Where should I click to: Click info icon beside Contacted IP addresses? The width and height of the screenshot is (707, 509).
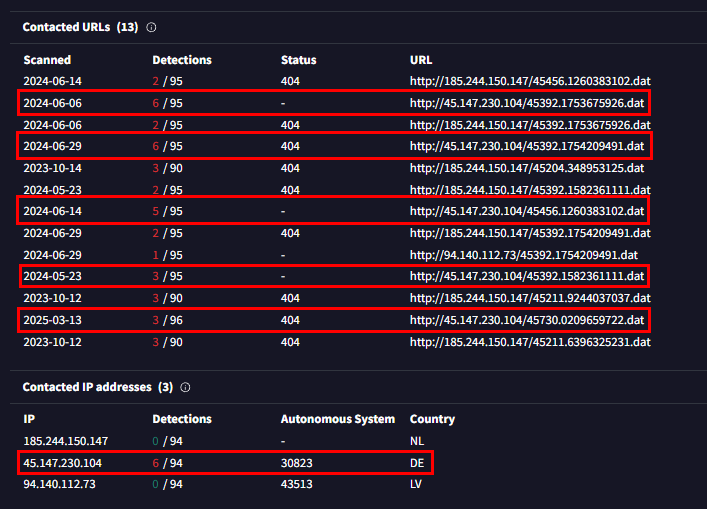(185, 387)
